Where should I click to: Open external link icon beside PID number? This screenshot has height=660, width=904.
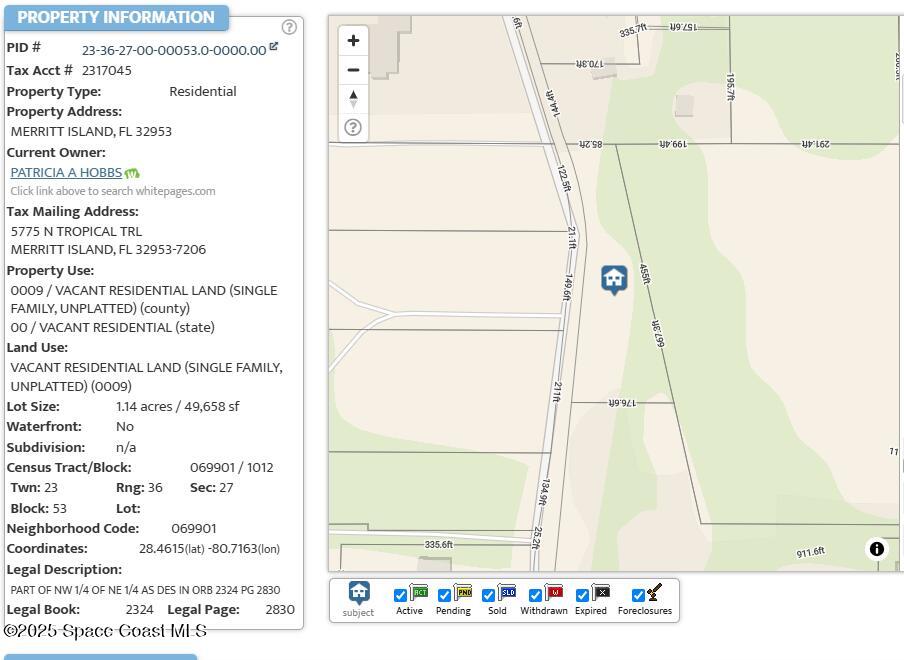[x=274, y=46]
